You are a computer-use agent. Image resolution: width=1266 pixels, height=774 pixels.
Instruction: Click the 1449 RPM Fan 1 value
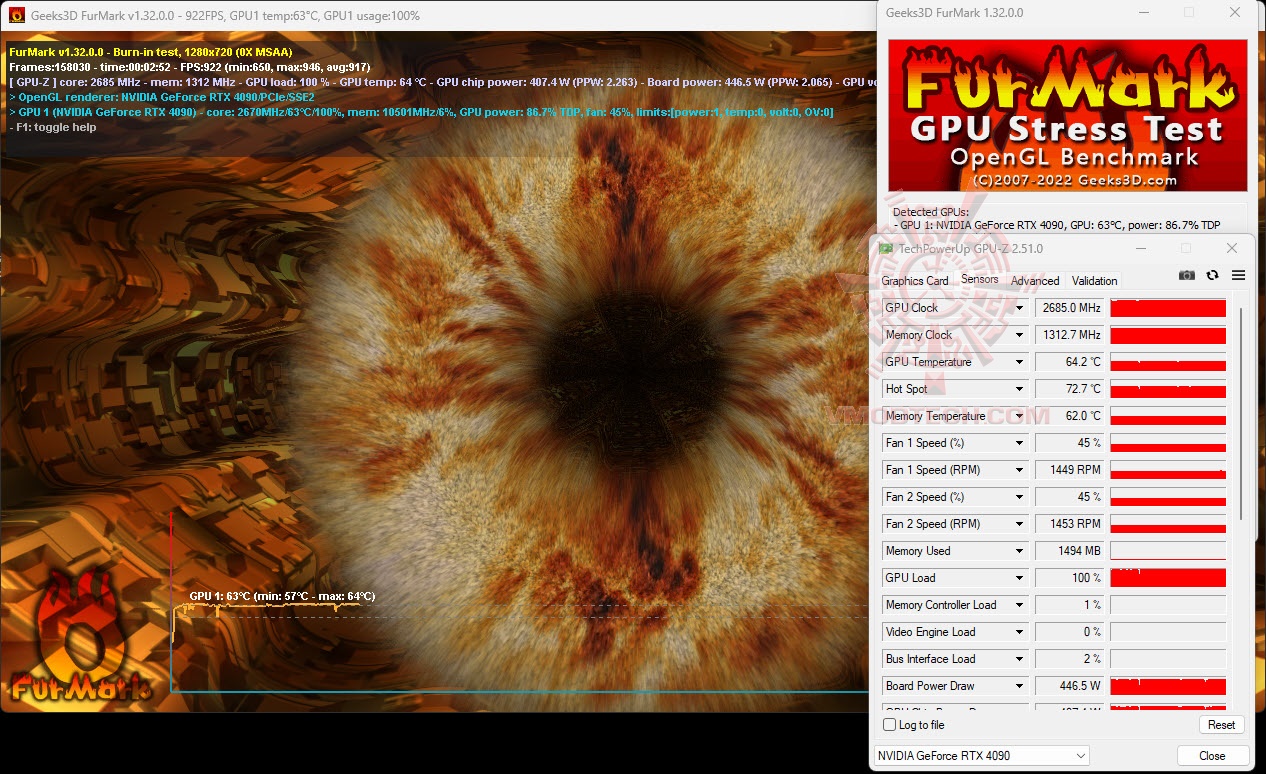click(1070, 470)
